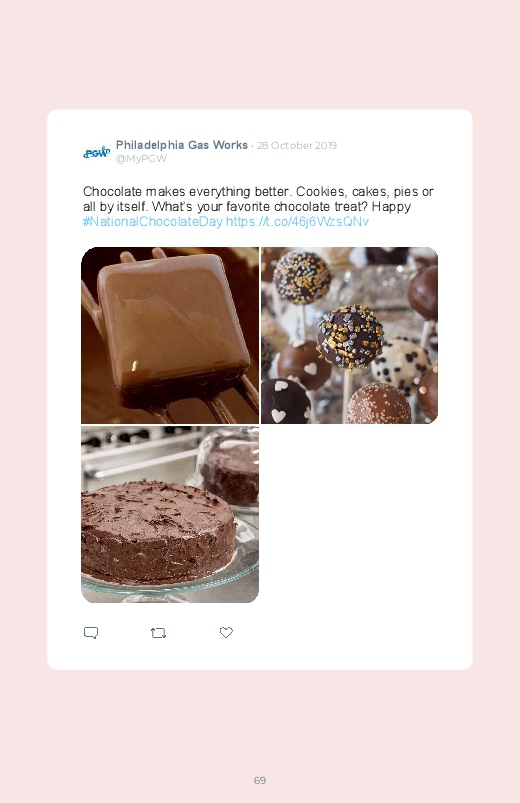Click page number 69 at bottom
The image size is (520, 803).
(x=260, y=780)
